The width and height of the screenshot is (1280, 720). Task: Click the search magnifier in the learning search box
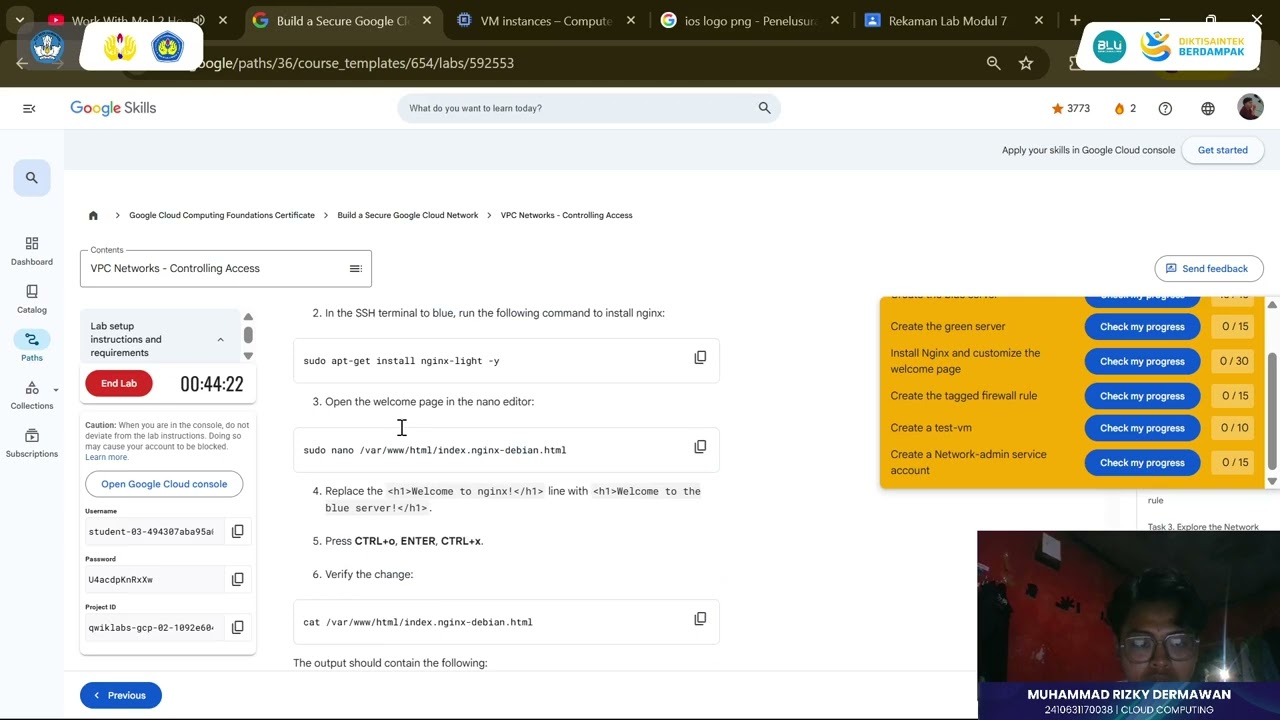coord(764,108)
